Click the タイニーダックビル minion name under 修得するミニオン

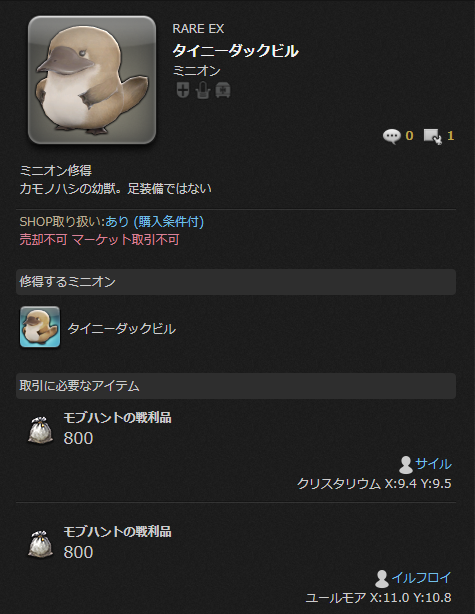pyautogui.click(x=122, y=329)
